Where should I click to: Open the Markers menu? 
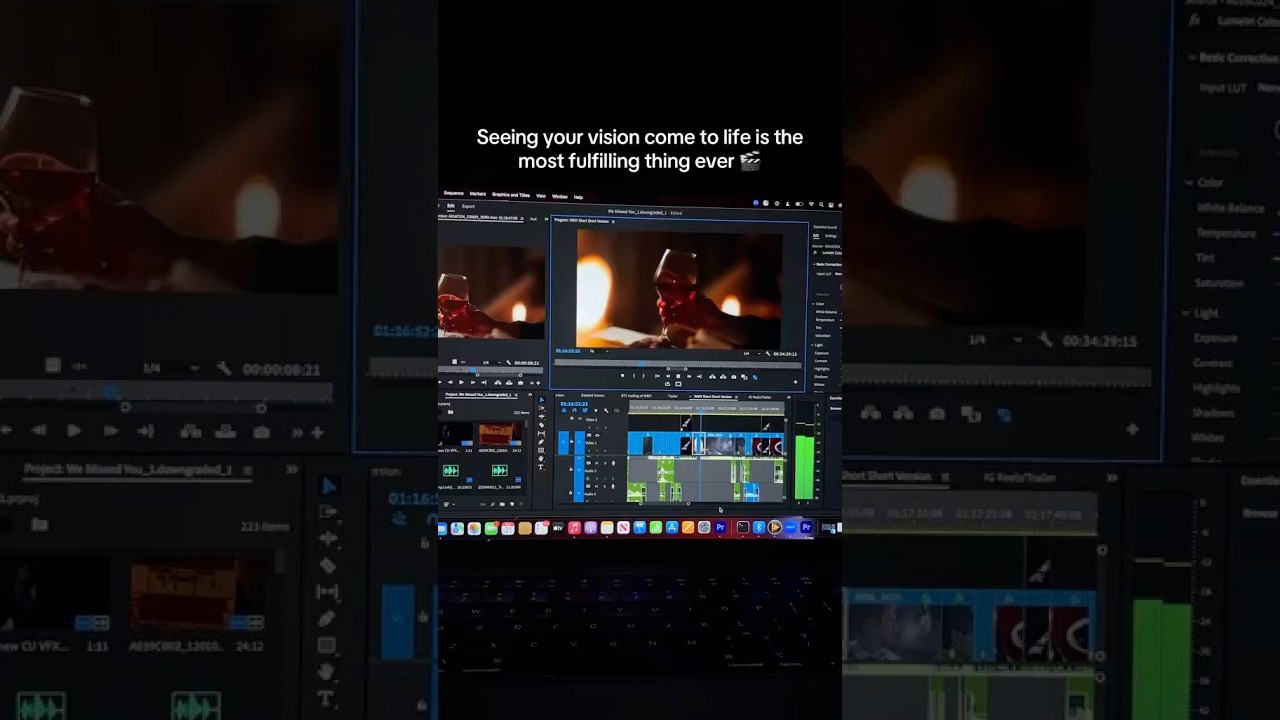(478, 194)
